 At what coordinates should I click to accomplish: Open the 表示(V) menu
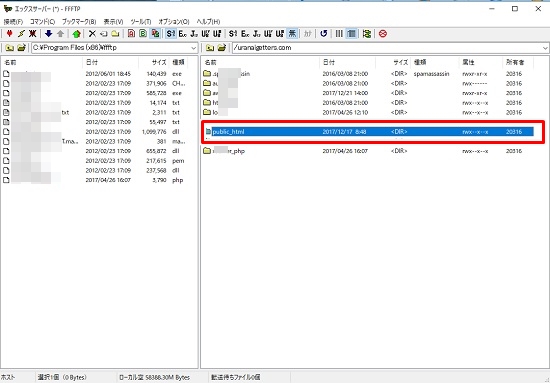click(113, 22)
